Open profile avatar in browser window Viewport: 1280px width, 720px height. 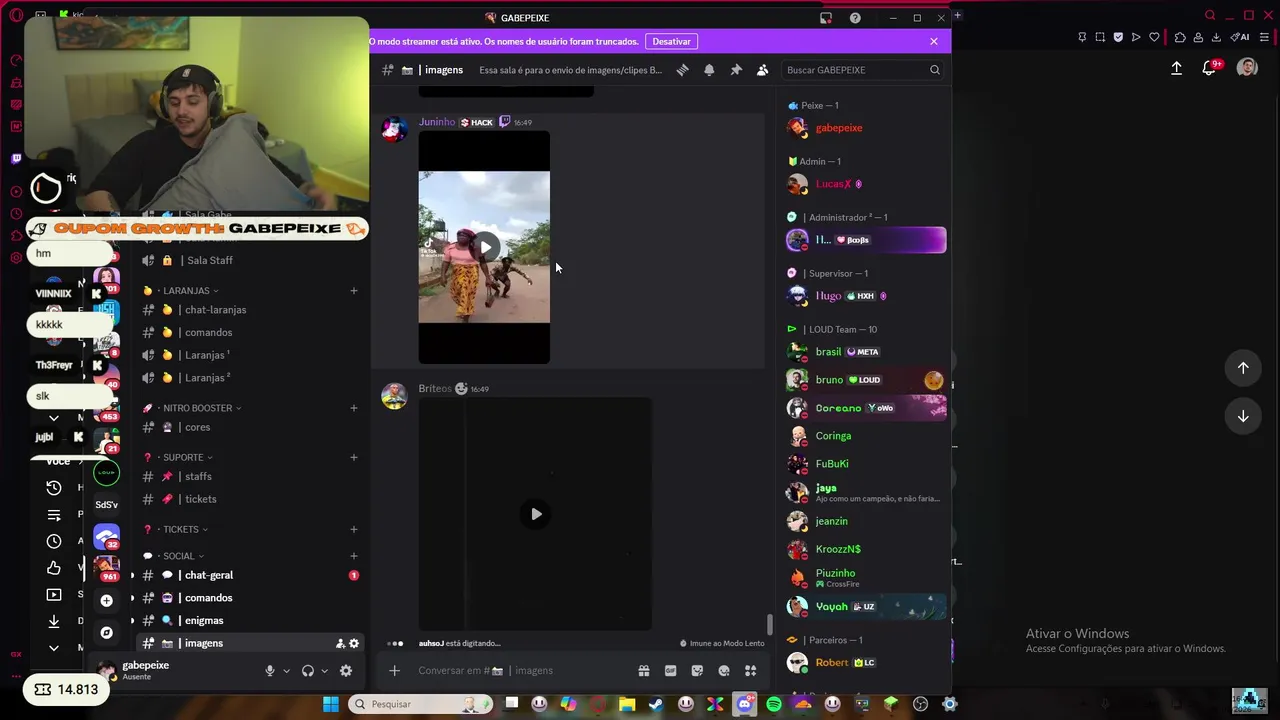pos(1247,68)
